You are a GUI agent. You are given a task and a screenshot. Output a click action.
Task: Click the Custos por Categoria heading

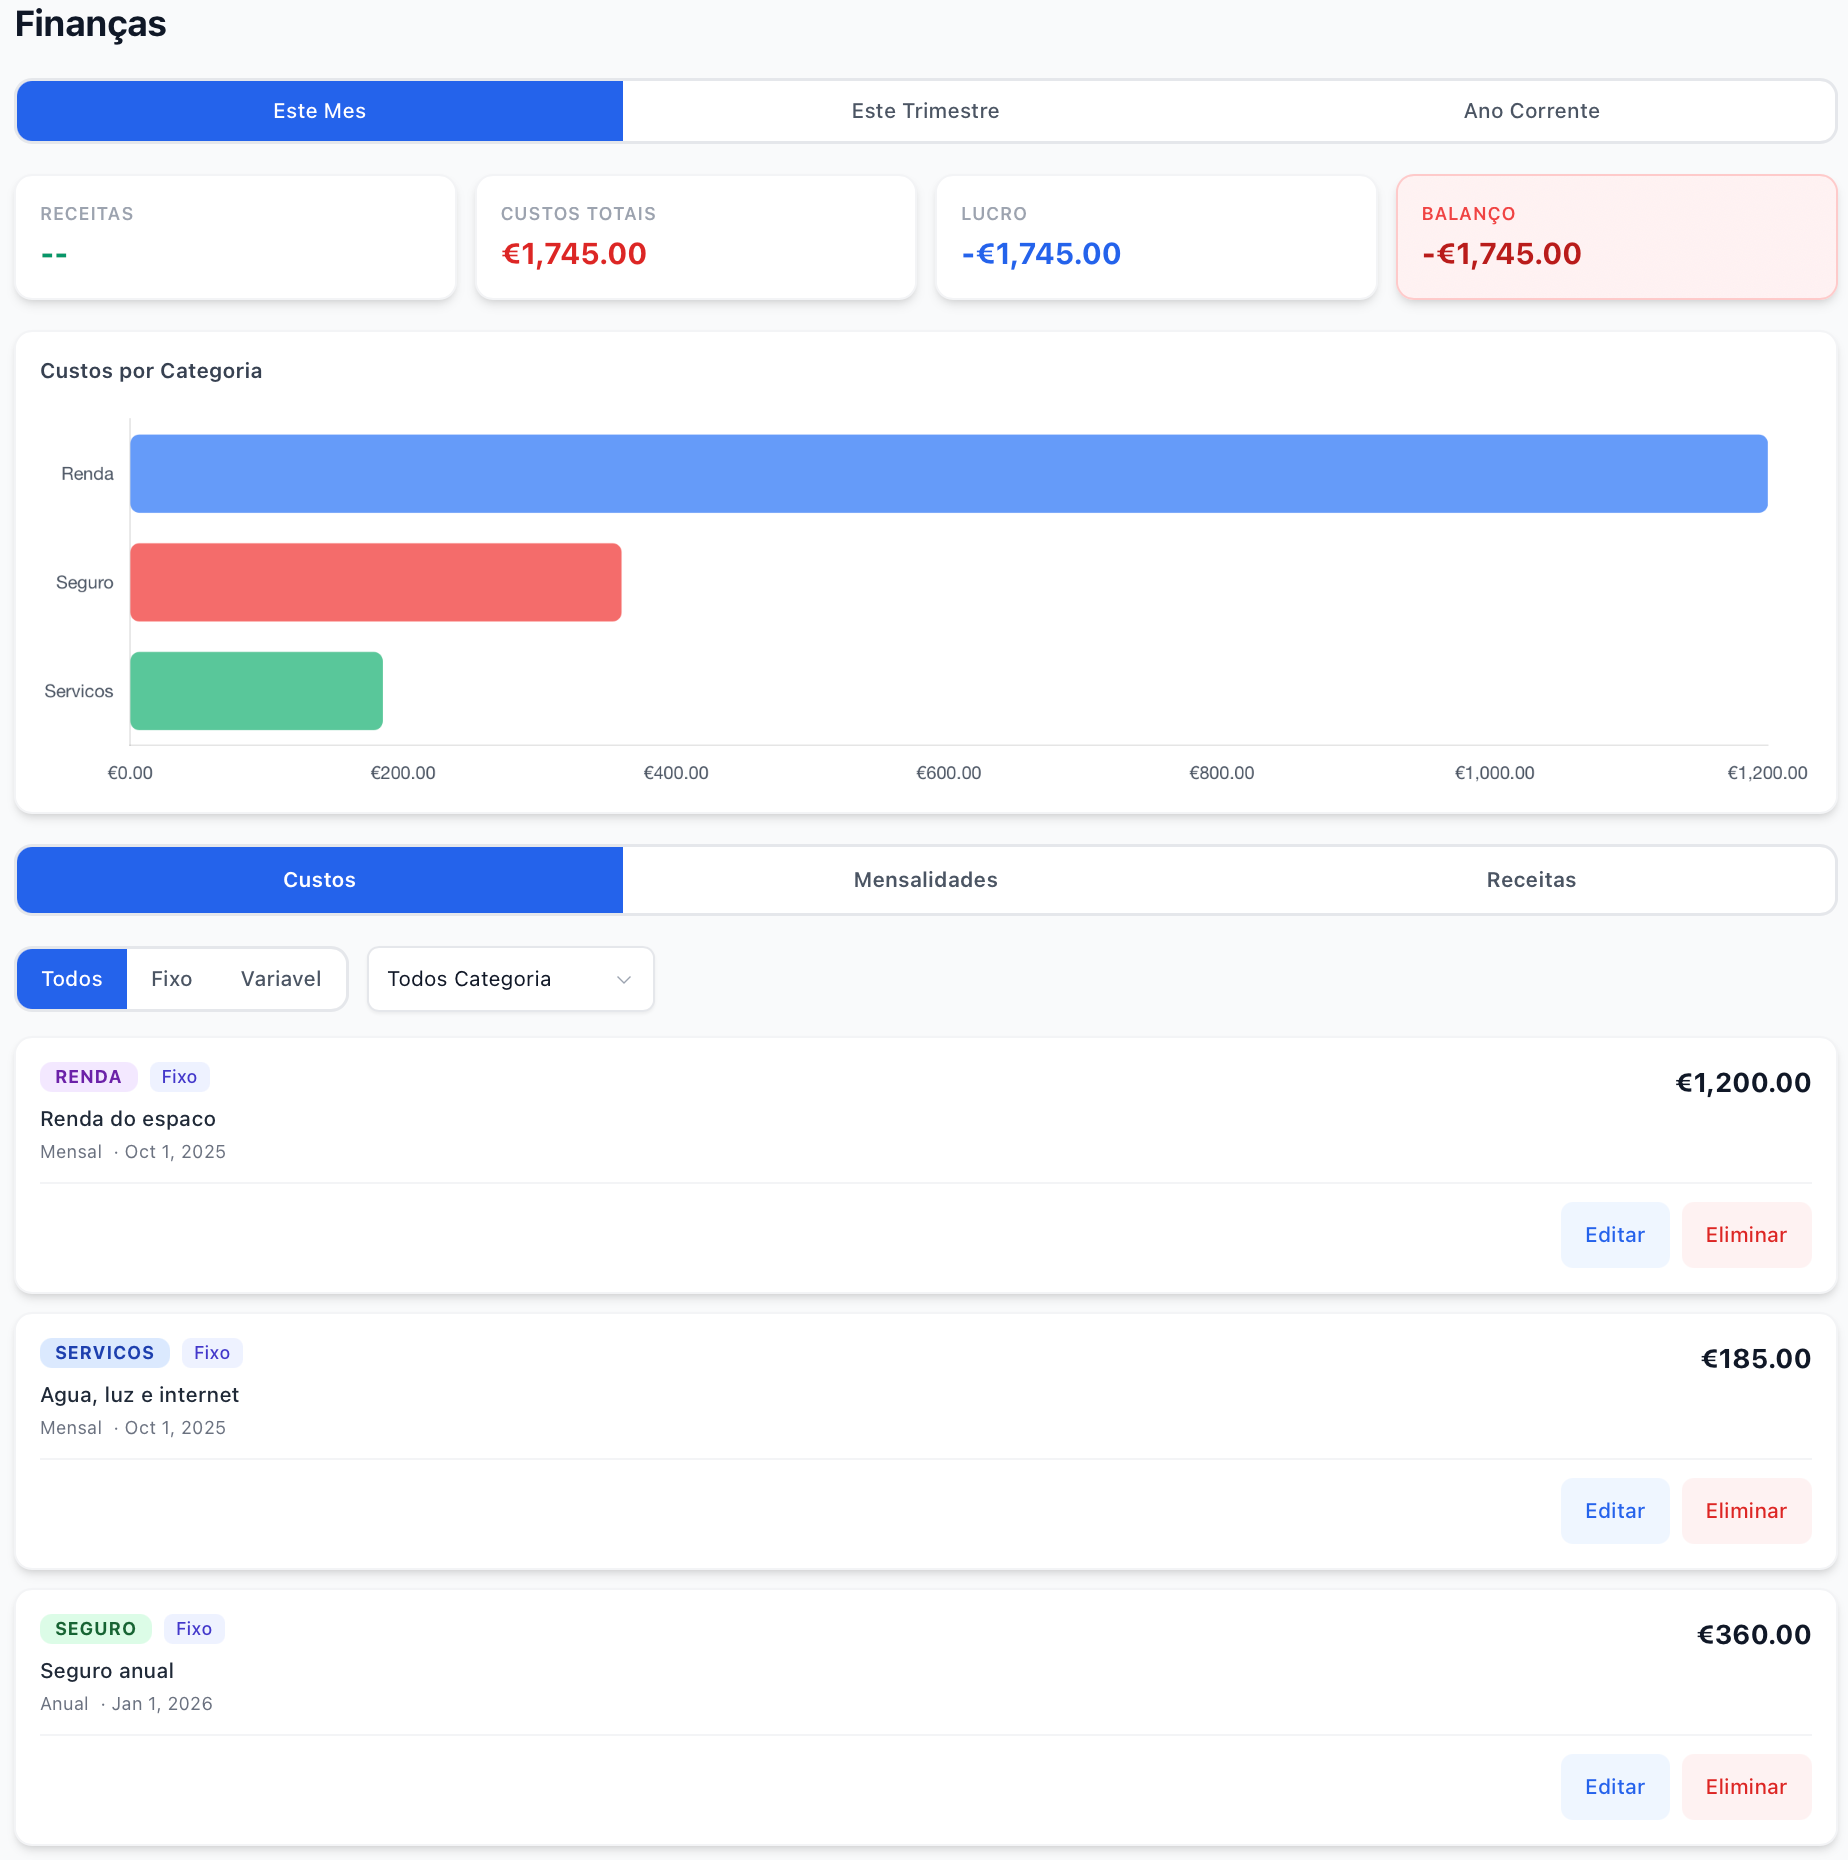151,371
